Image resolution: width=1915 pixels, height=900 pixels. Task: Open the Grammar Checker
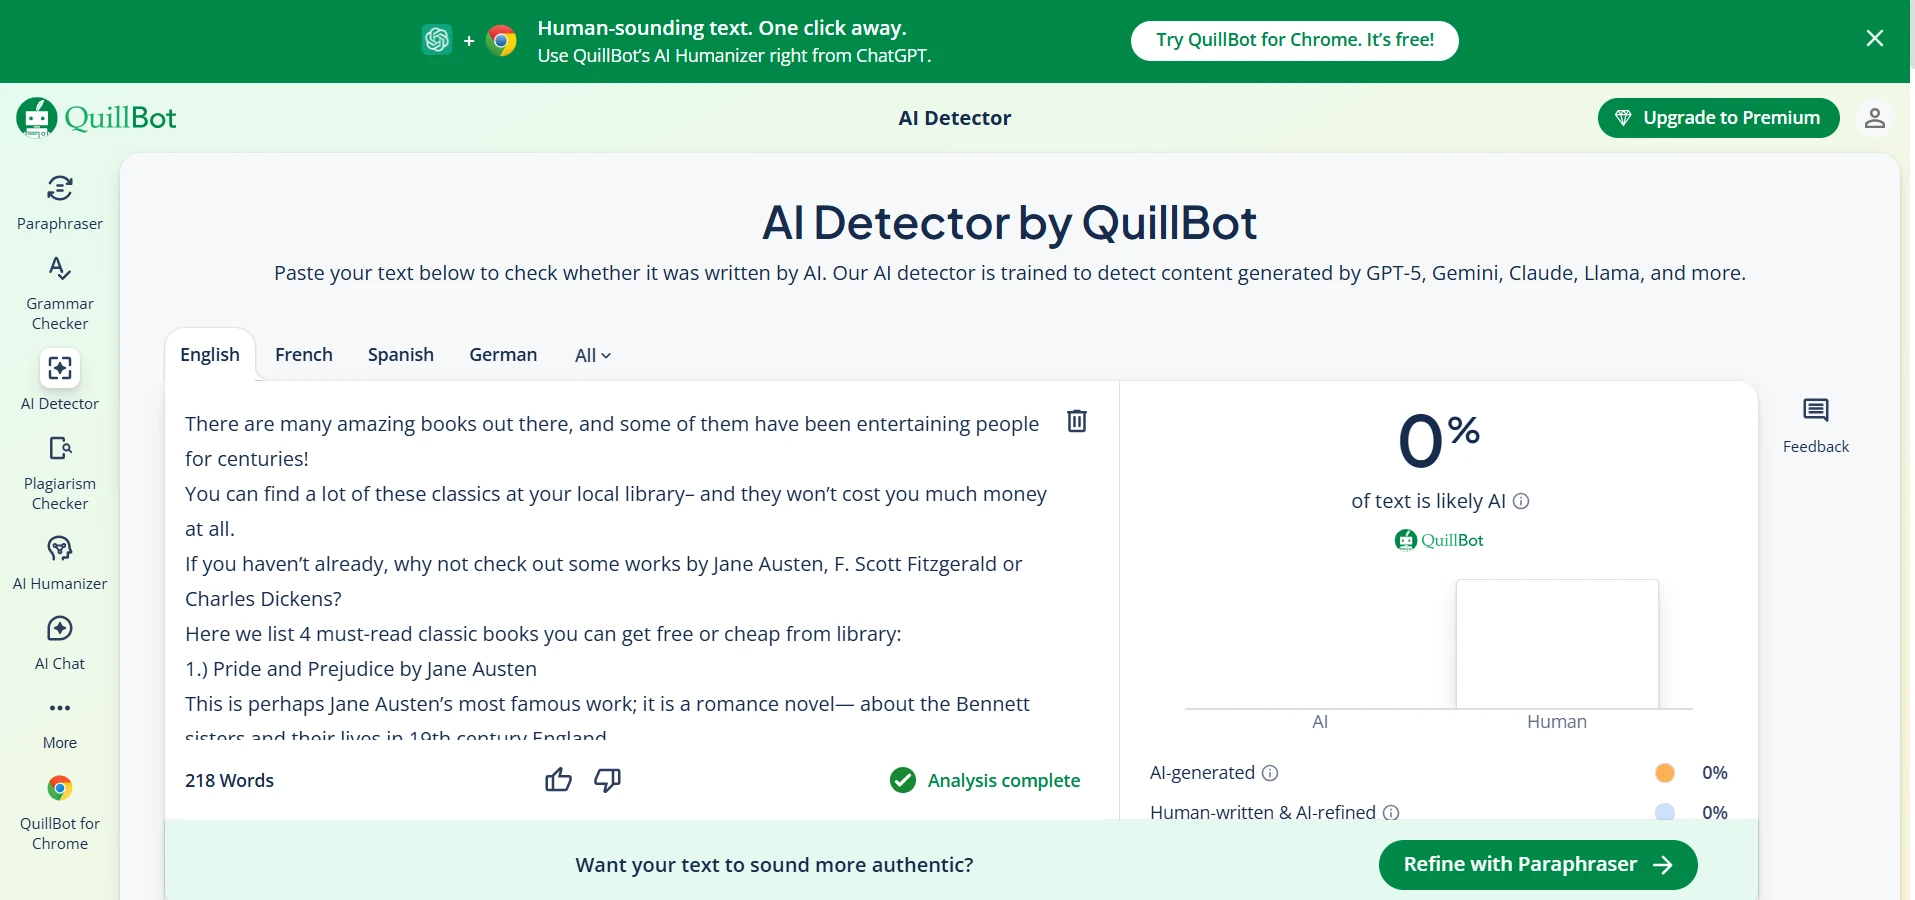point(59,290)
